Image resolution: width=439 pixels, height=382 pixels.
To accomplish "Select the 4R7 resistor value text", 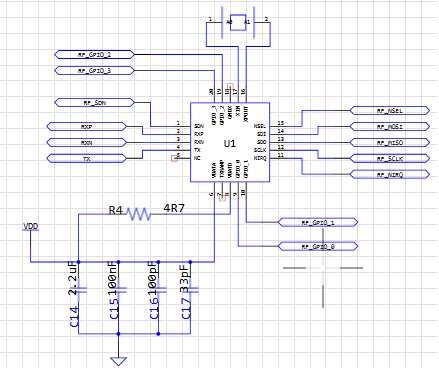I will click(174, 208).
